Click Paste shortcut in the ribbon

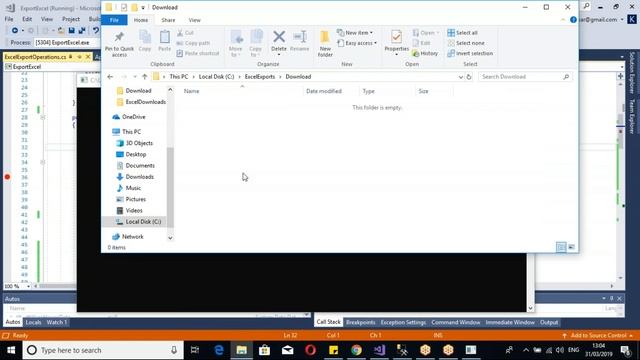click(x=198, y=53)
